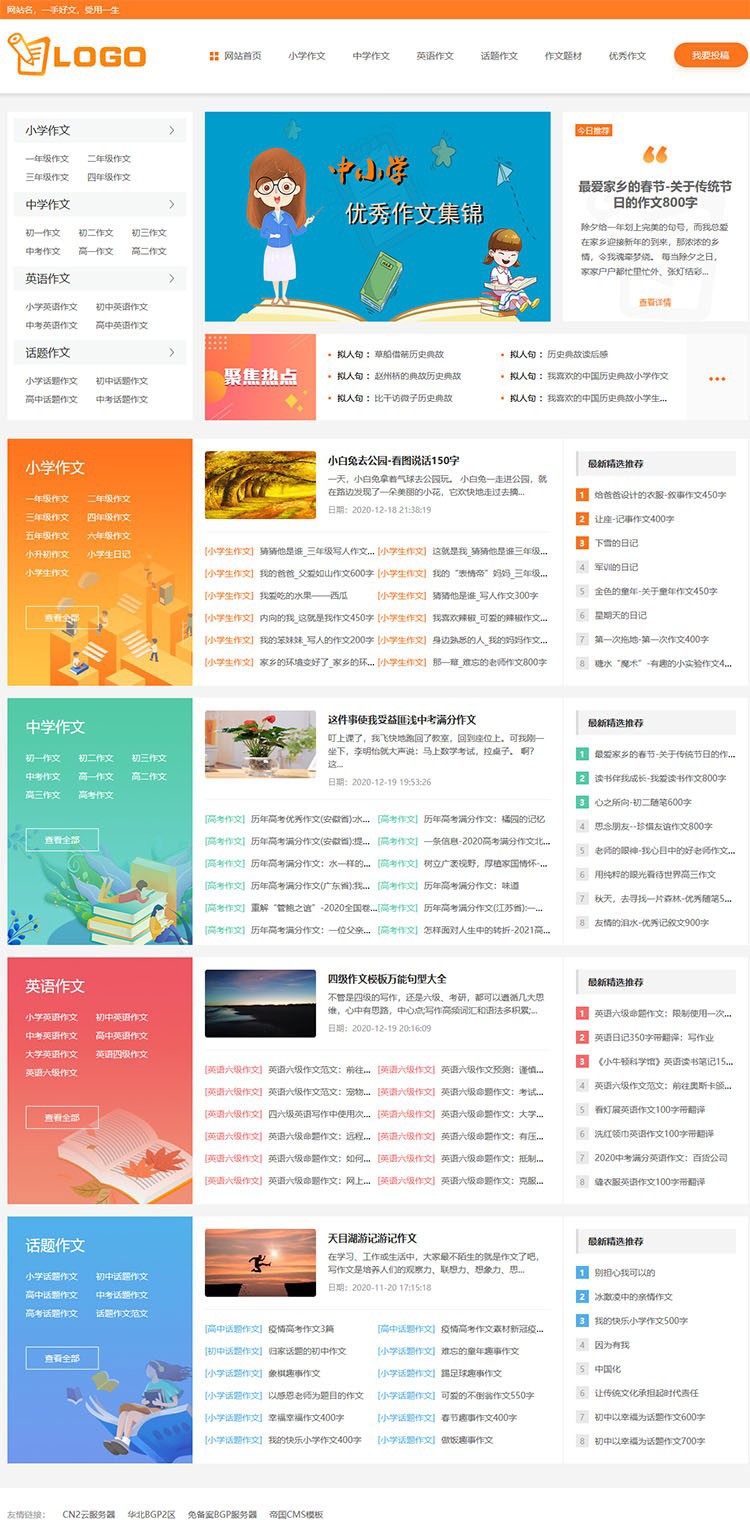Open featured title 最爱家乡的春节-关于传统节日的作文800字
This screenshot has height=1533, width=750.
click(655, 194)
